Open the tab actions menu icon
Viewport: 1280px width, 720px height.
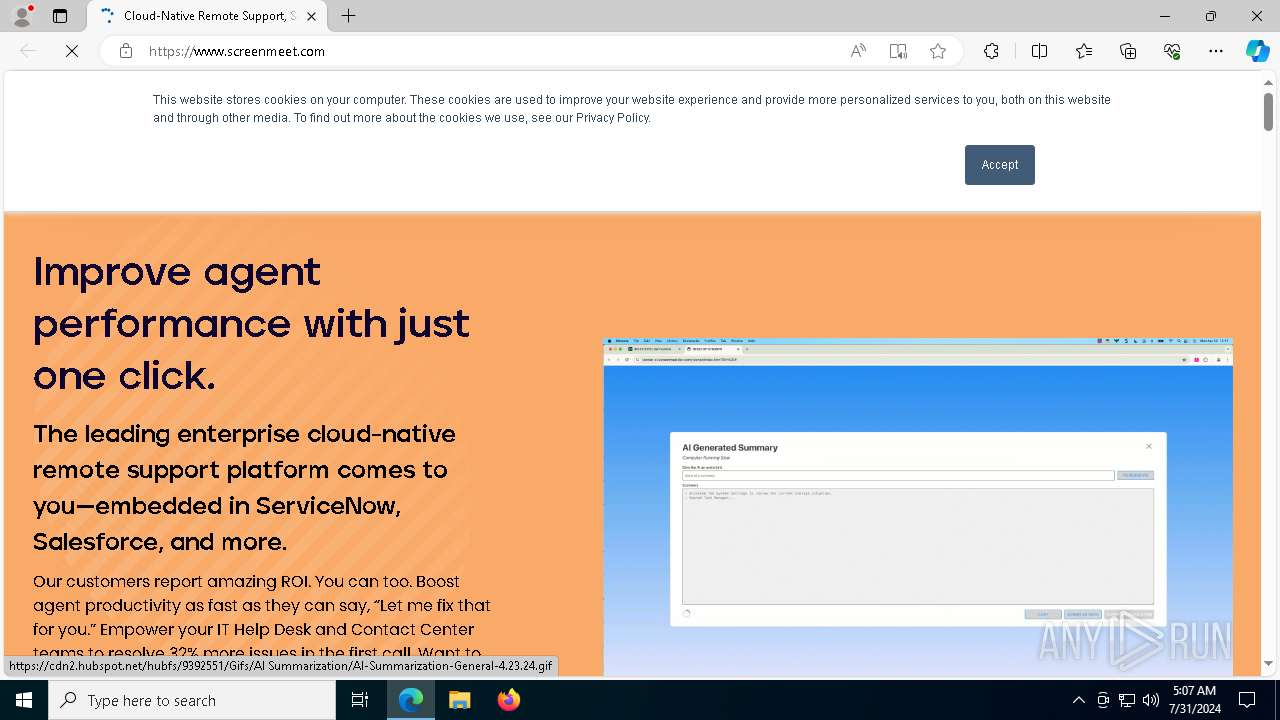pos(60,16)
